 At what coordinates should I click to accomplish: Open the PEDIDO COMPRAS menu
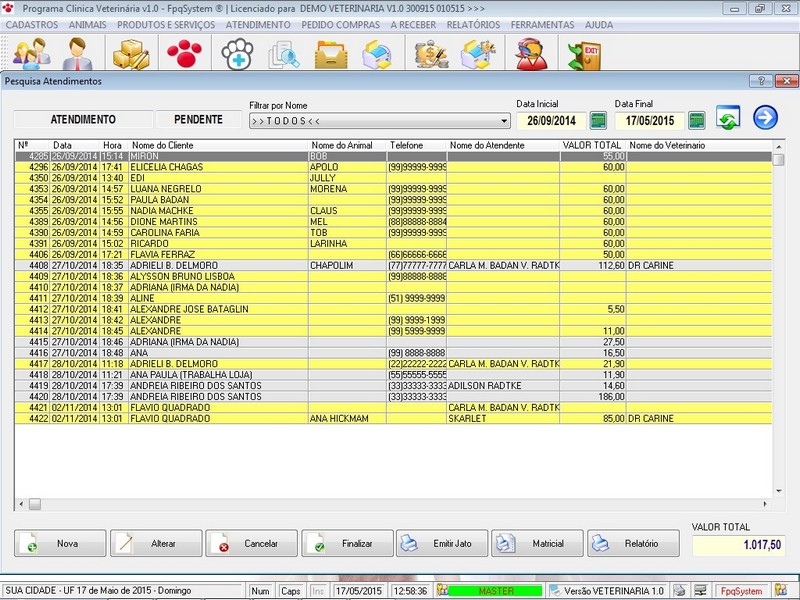pos(340,25)
